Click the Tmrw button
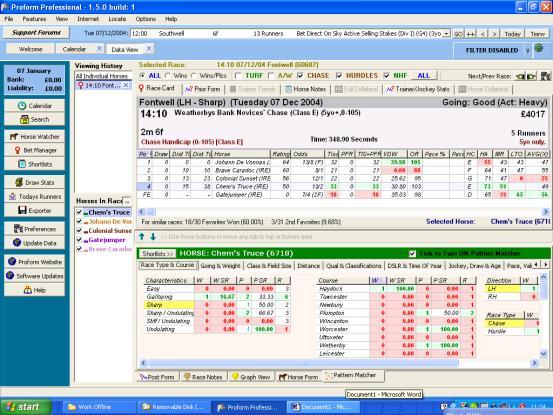Screen dimensions: 553x415 point(537,34)
